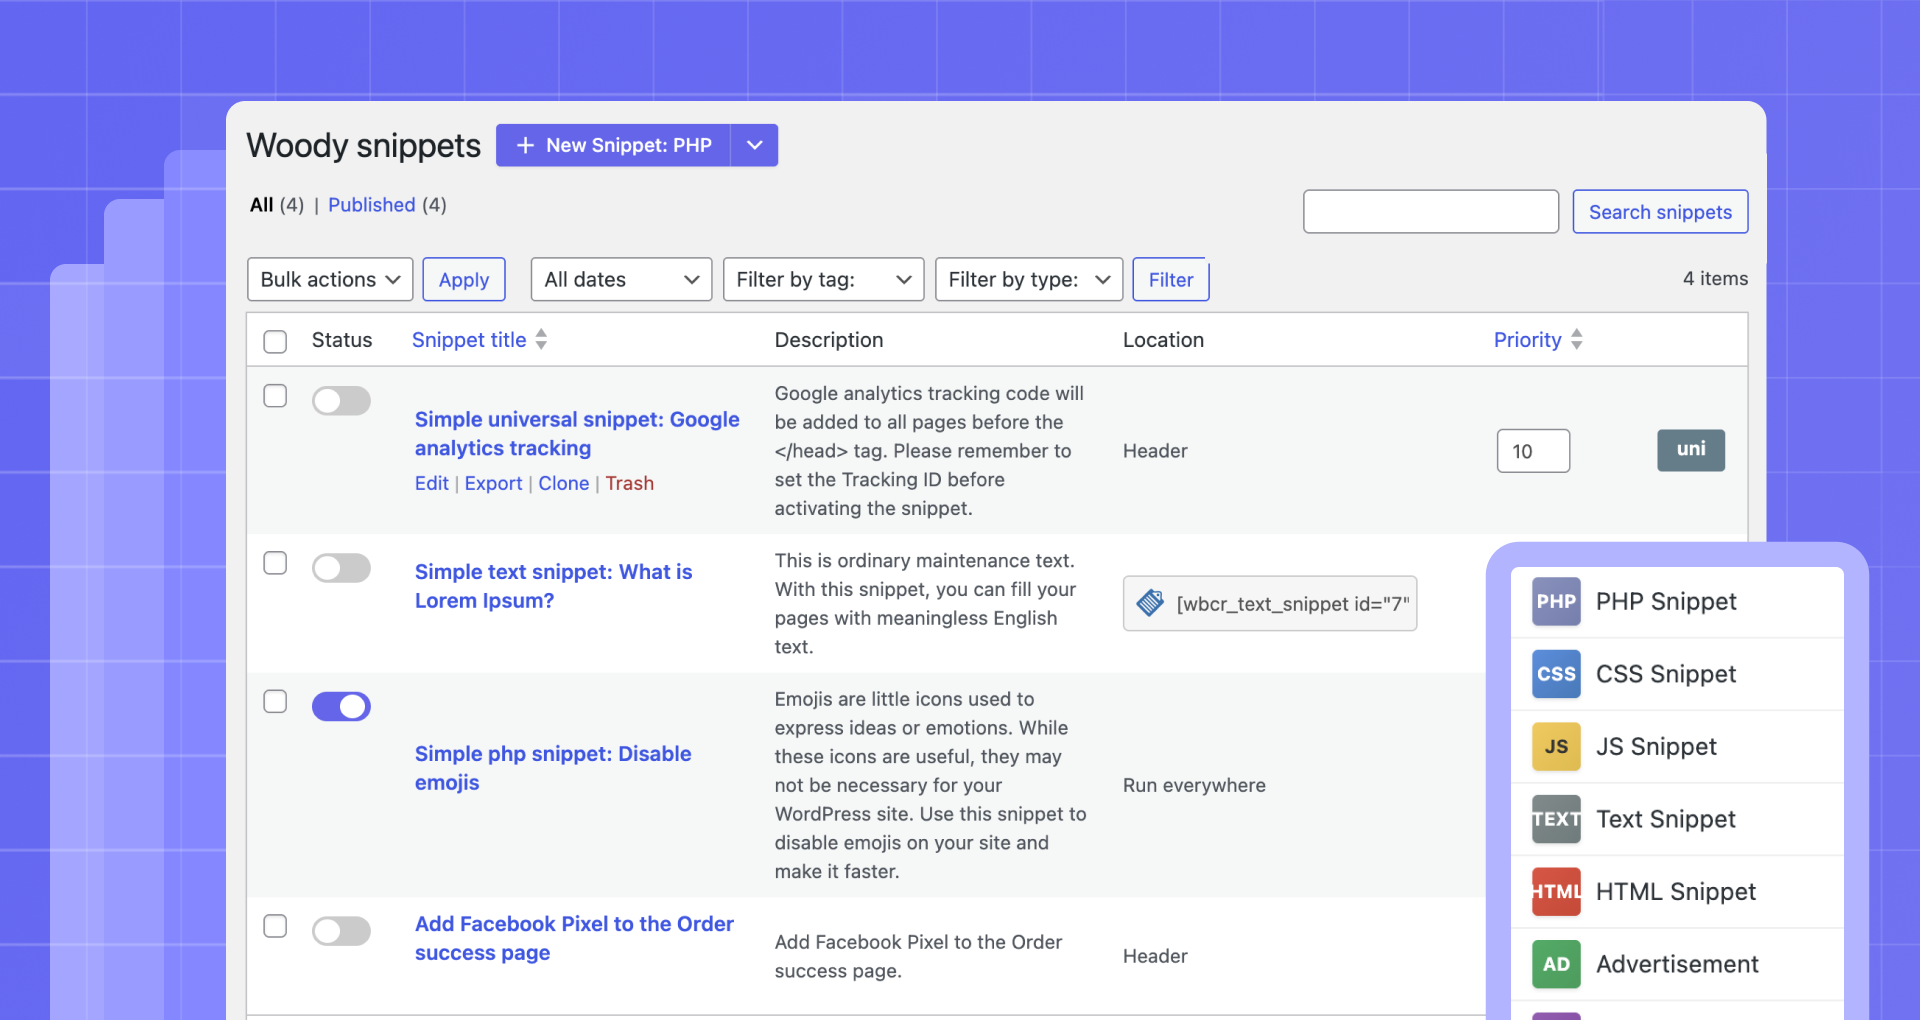This screenshot has height=1020, width=1920.
Task: Disable the Disable emojis snippet toggle
Action: click(341, 706)
